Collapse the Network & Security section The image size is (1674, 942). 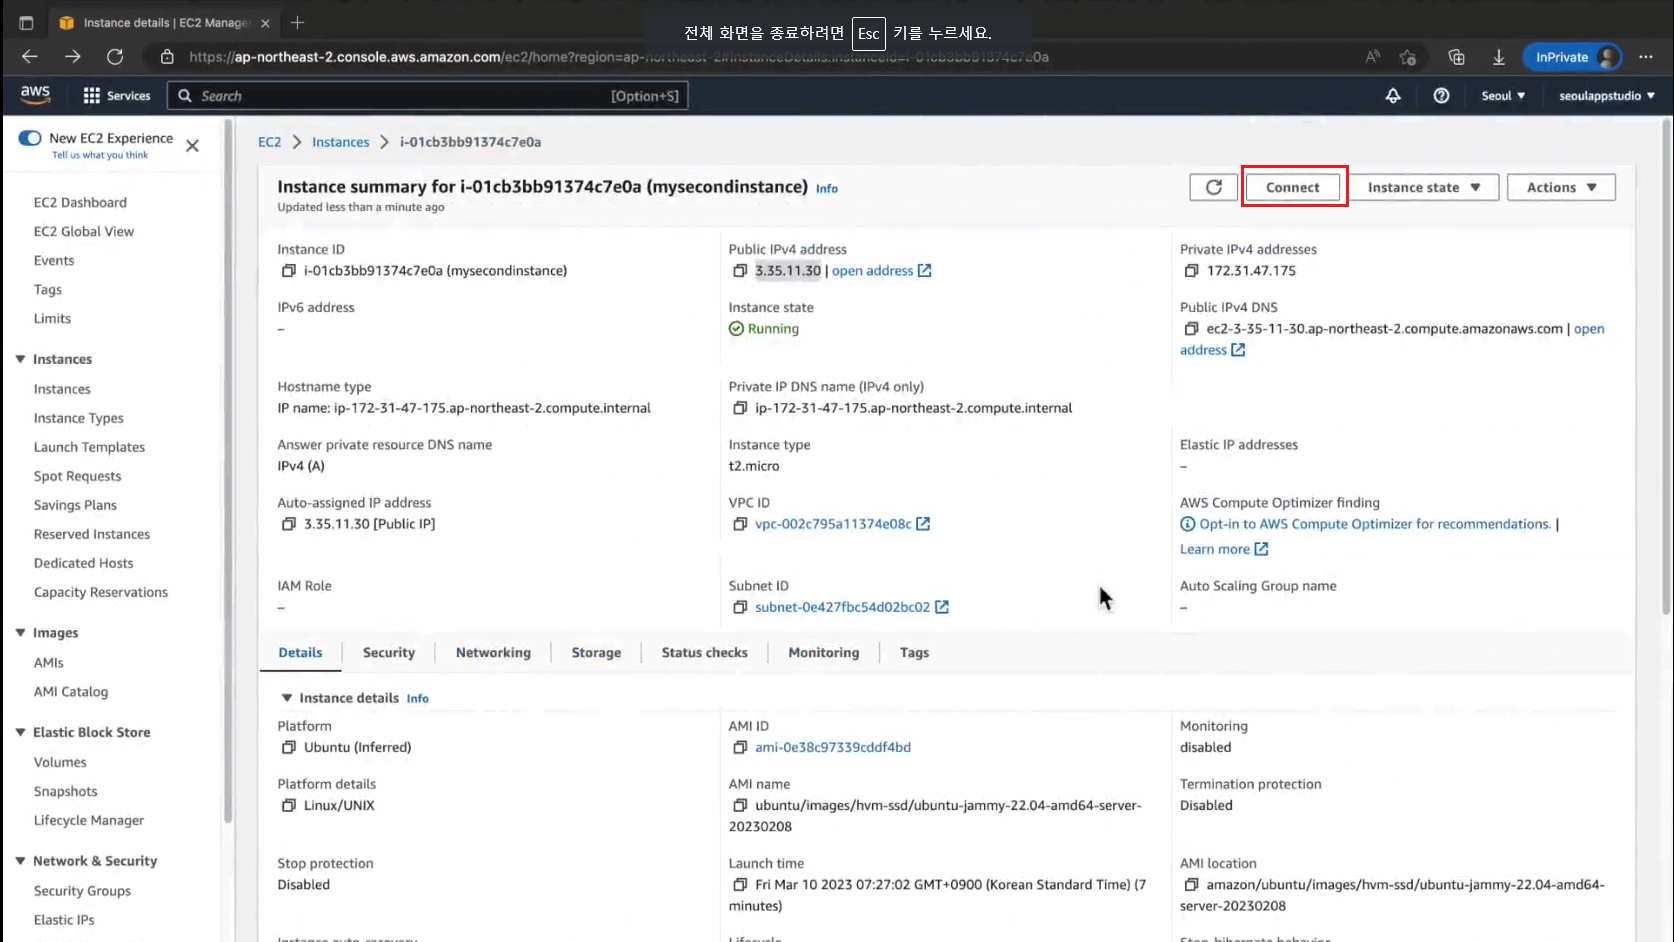tap(20, 861)
